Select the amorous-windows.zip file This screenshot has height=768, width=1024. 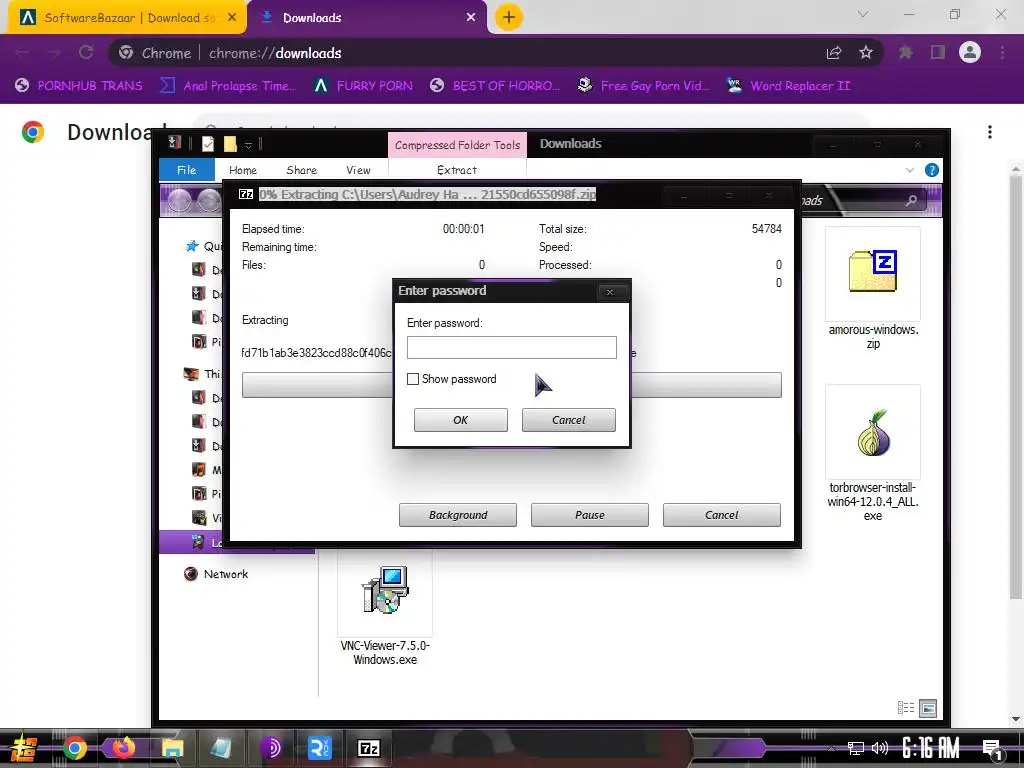(873, 289)
